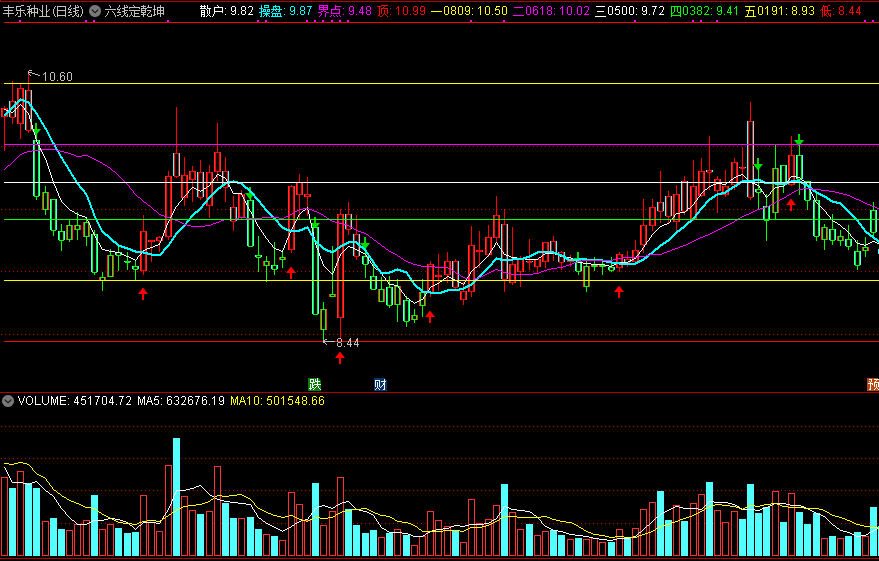
Task: Select the 三0500: 9.72 level label
Action: point(630,11)
